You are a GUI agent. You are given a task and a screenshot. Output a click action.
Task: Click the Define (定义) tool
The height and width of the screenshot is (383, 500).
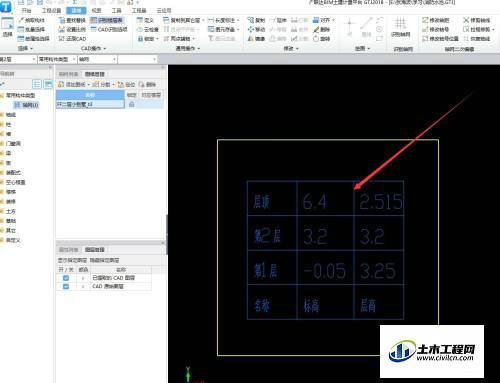coord(145,20)
